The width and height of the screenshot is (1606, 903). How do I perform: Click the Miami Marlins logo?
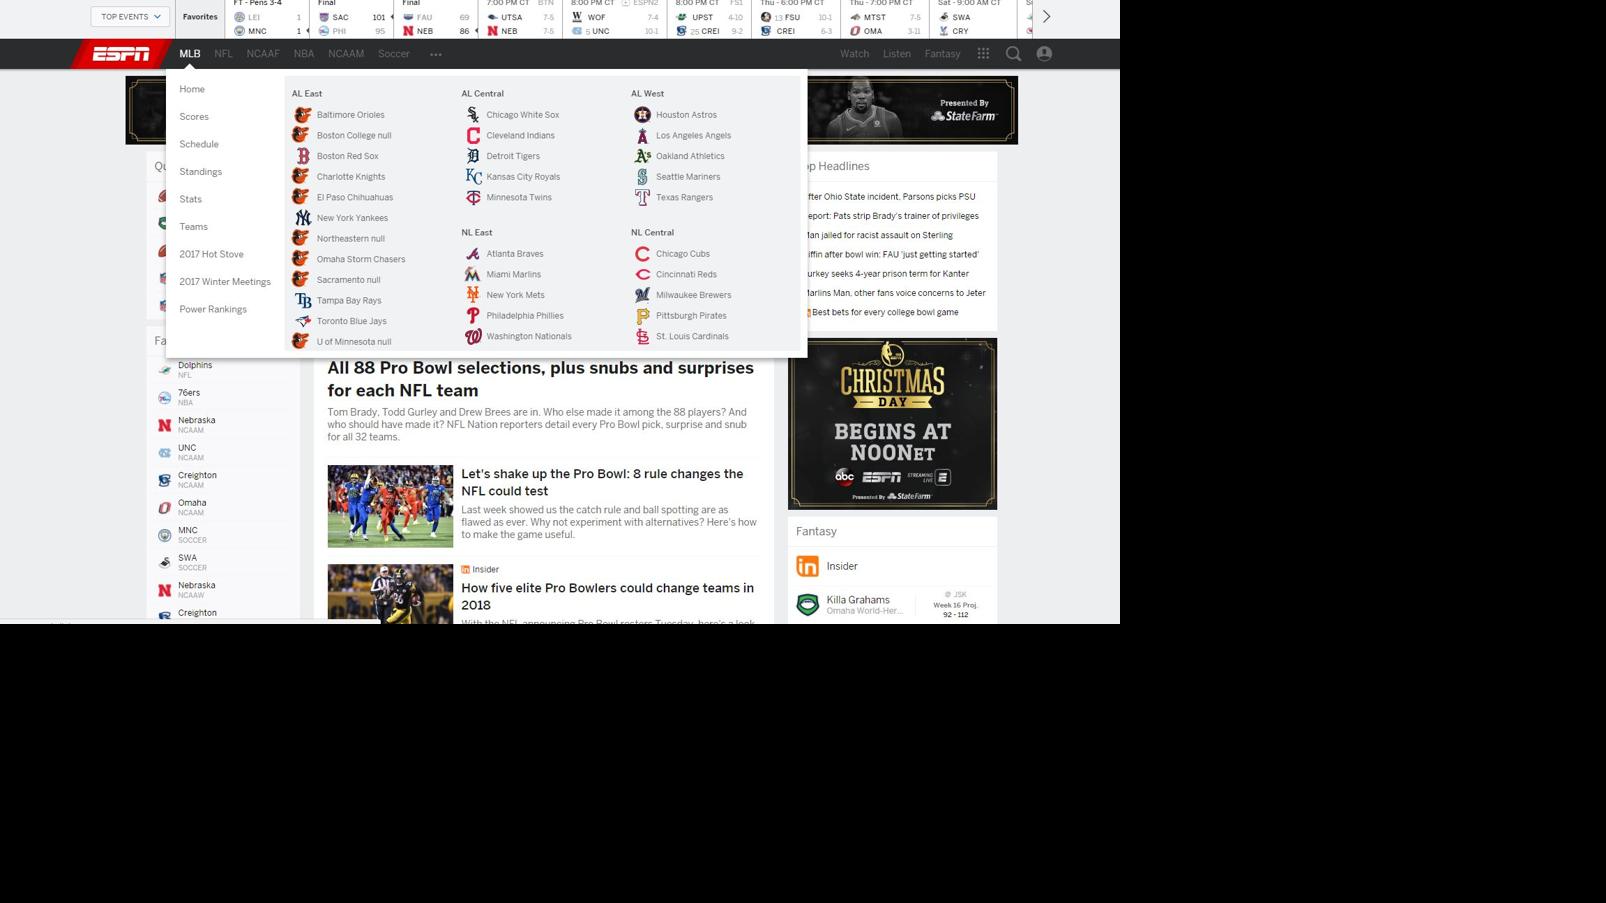coord(472,274)
